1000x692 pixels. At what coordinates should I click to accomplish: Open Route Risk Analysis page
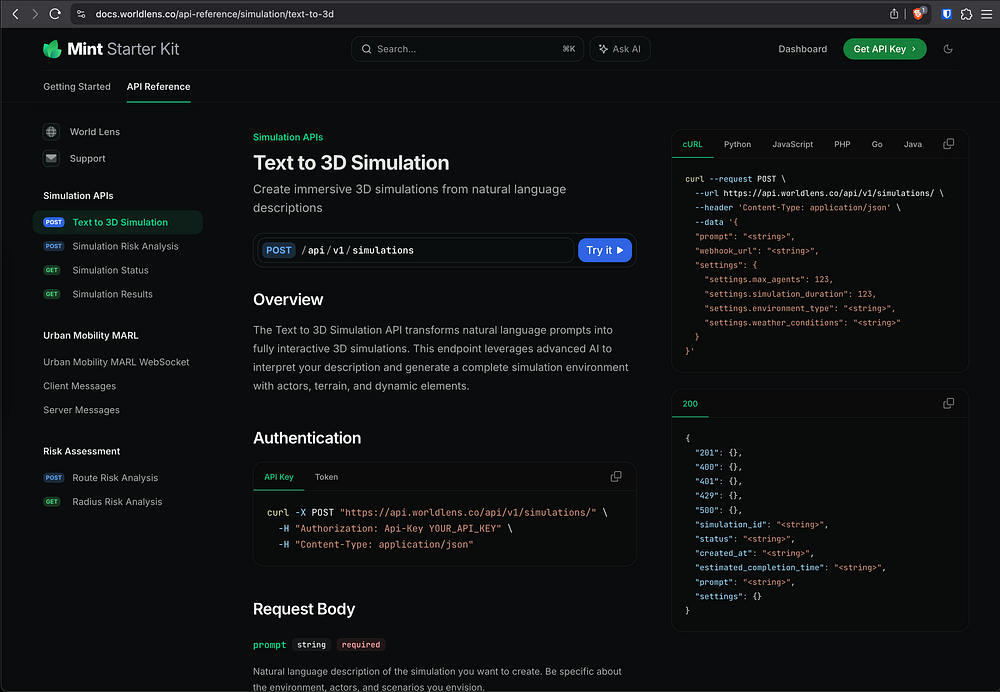point(115,478)
